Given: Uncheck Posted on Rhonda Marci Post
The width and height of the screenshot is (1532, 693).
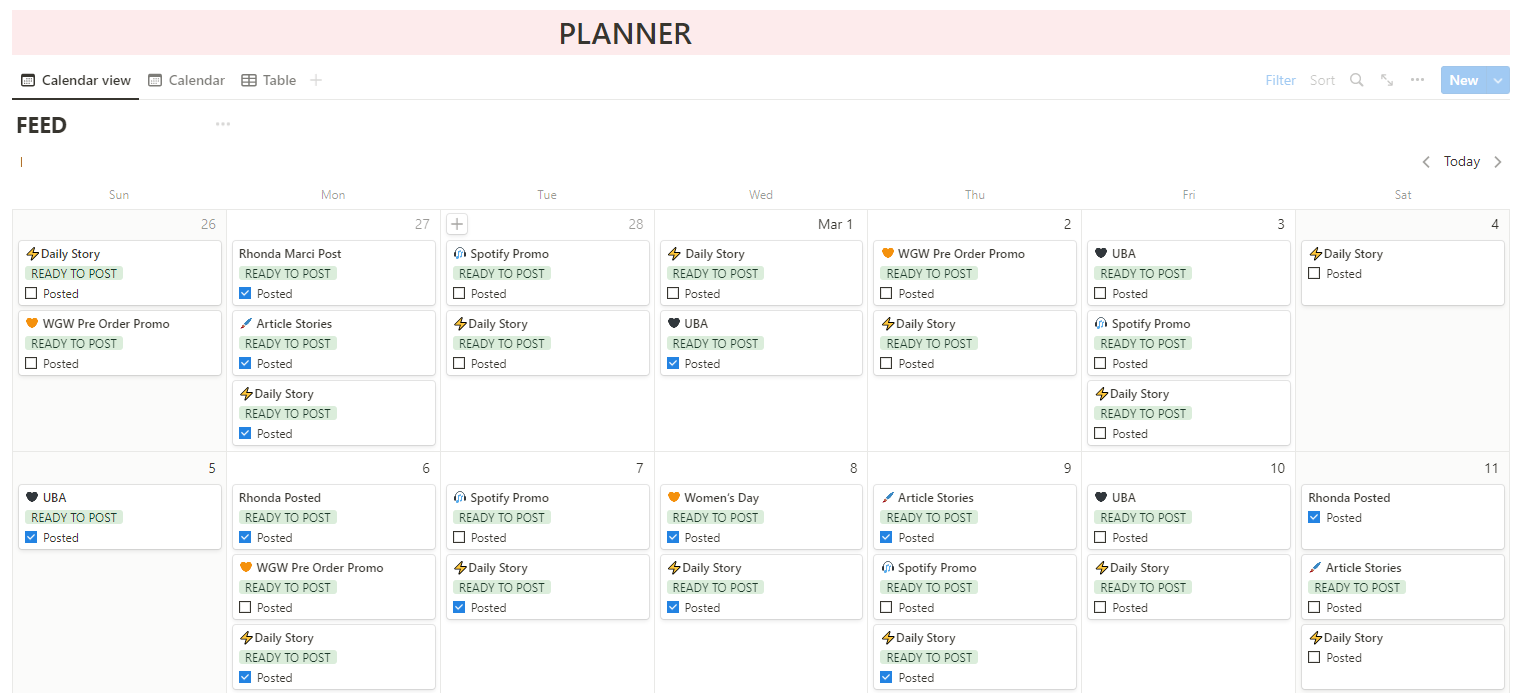Looking at the screenshot, I should tap(246, 294).
